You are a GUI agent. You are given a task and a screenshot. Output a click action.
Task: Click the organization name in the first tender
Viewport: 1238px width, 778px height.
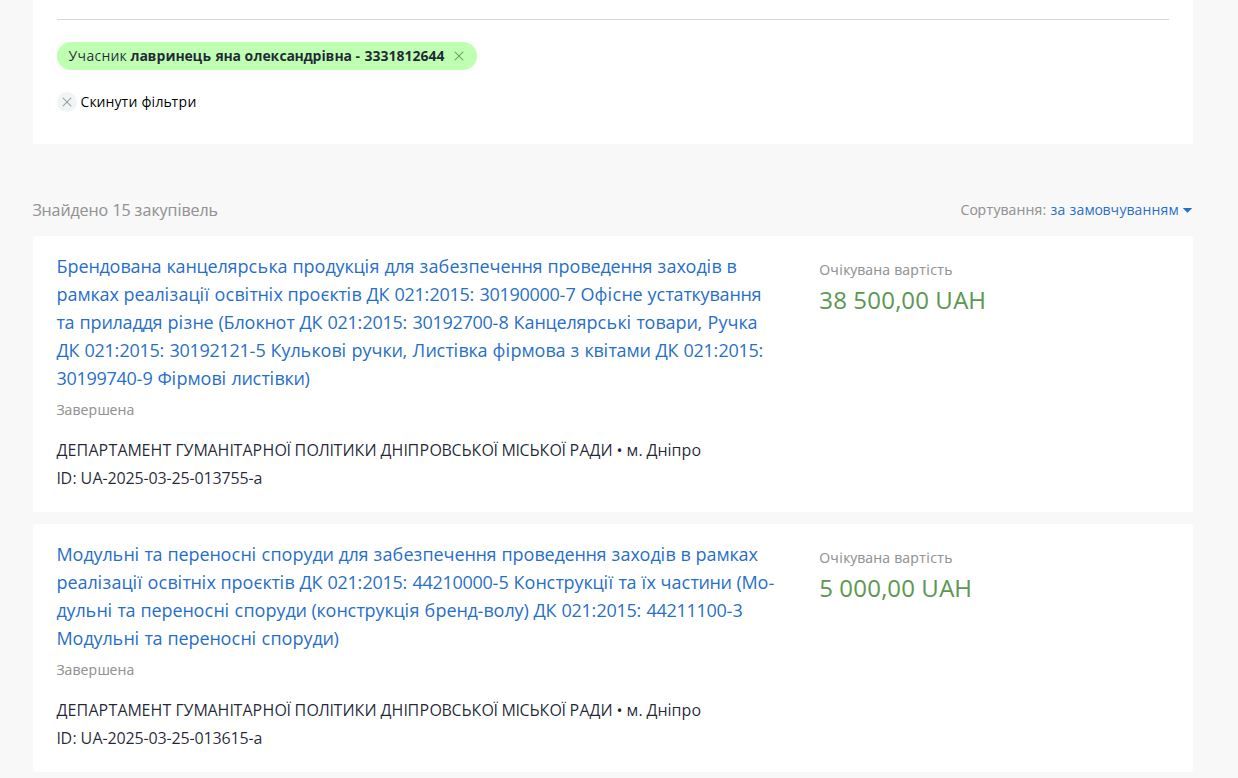pyautogui.click(x=334, y=450)
